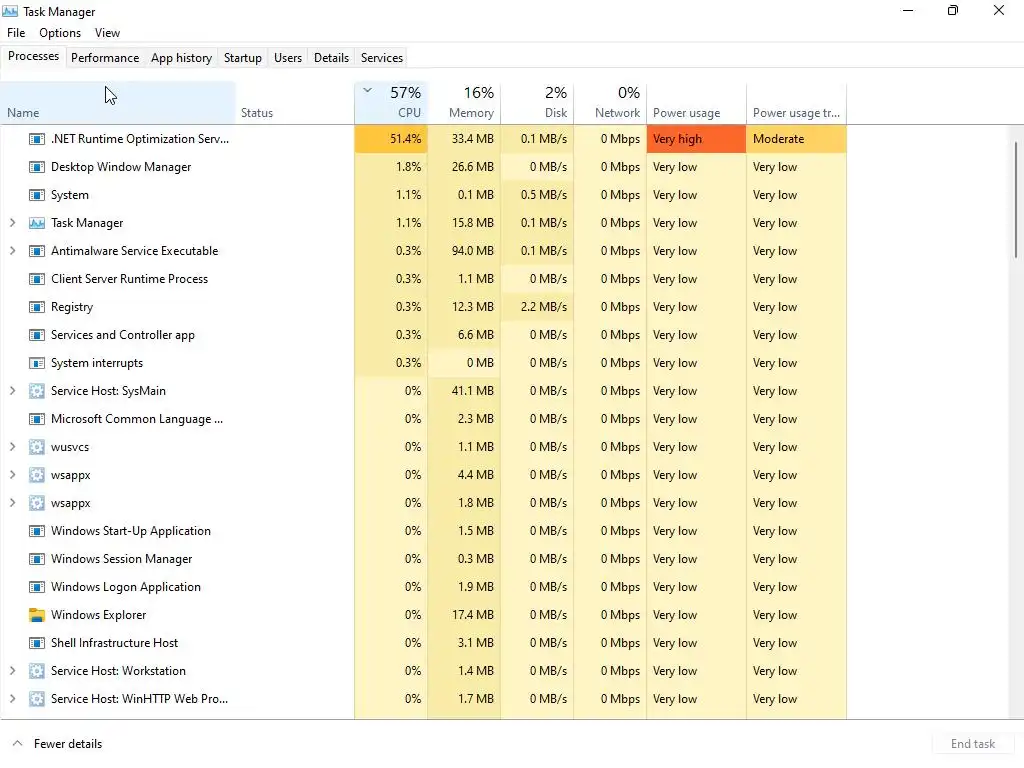Sort by the Disk column header
1024x768 pixels.
[537, 103]
